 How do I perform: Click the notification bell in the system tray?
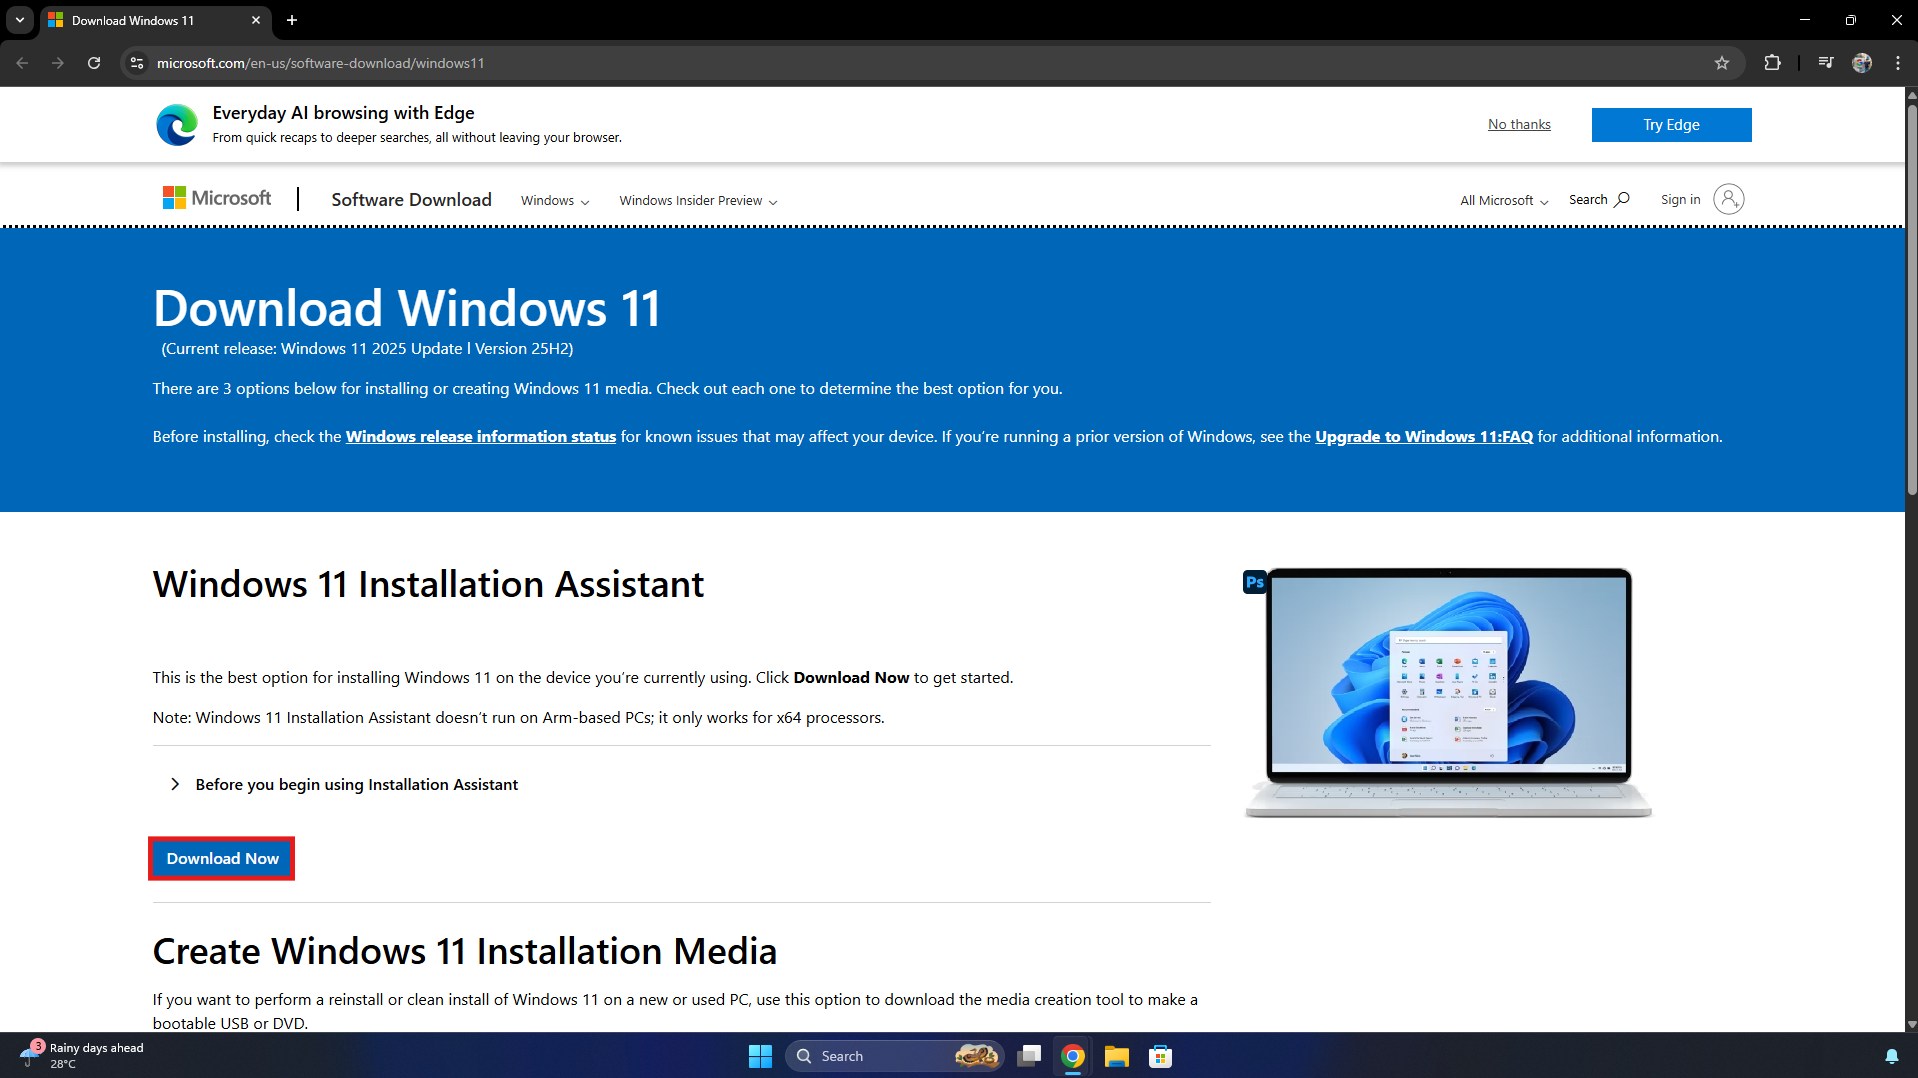(x=1893, y=1056)
